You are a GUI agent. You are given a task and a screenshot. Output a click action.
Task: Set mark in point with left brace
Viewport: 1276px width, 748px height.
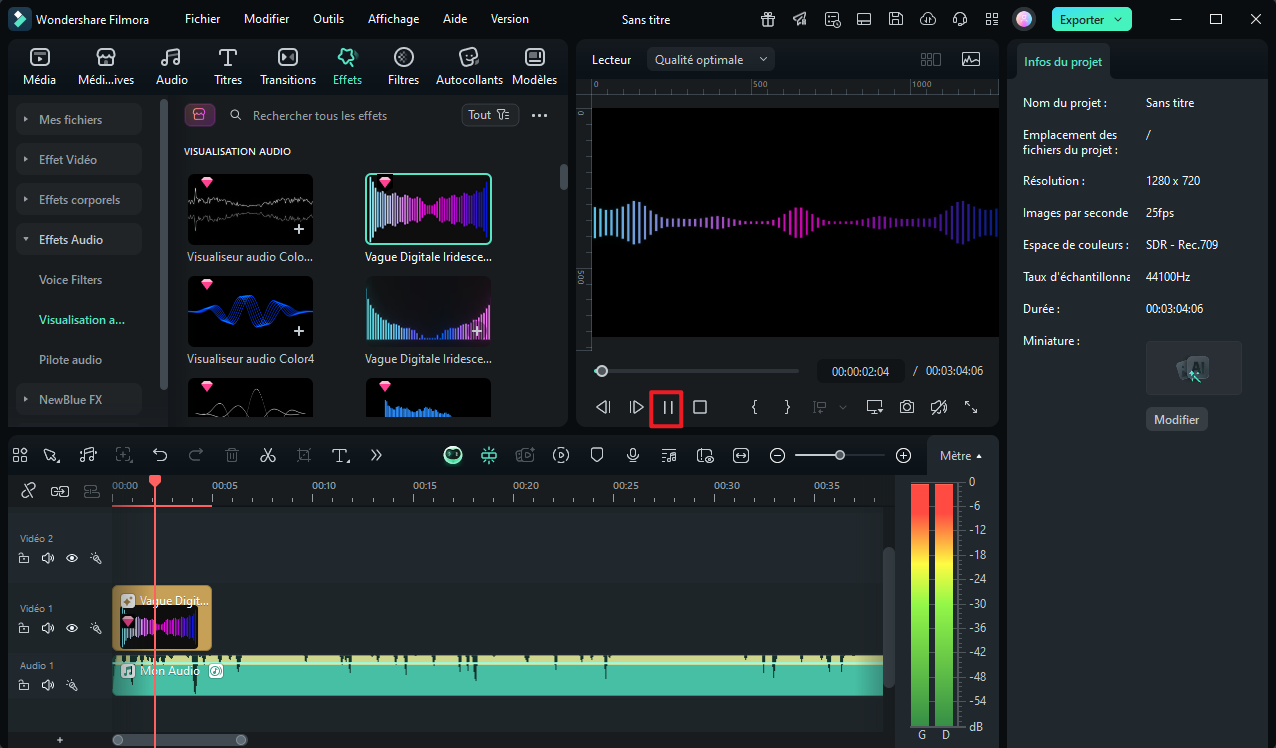[755, 407]
